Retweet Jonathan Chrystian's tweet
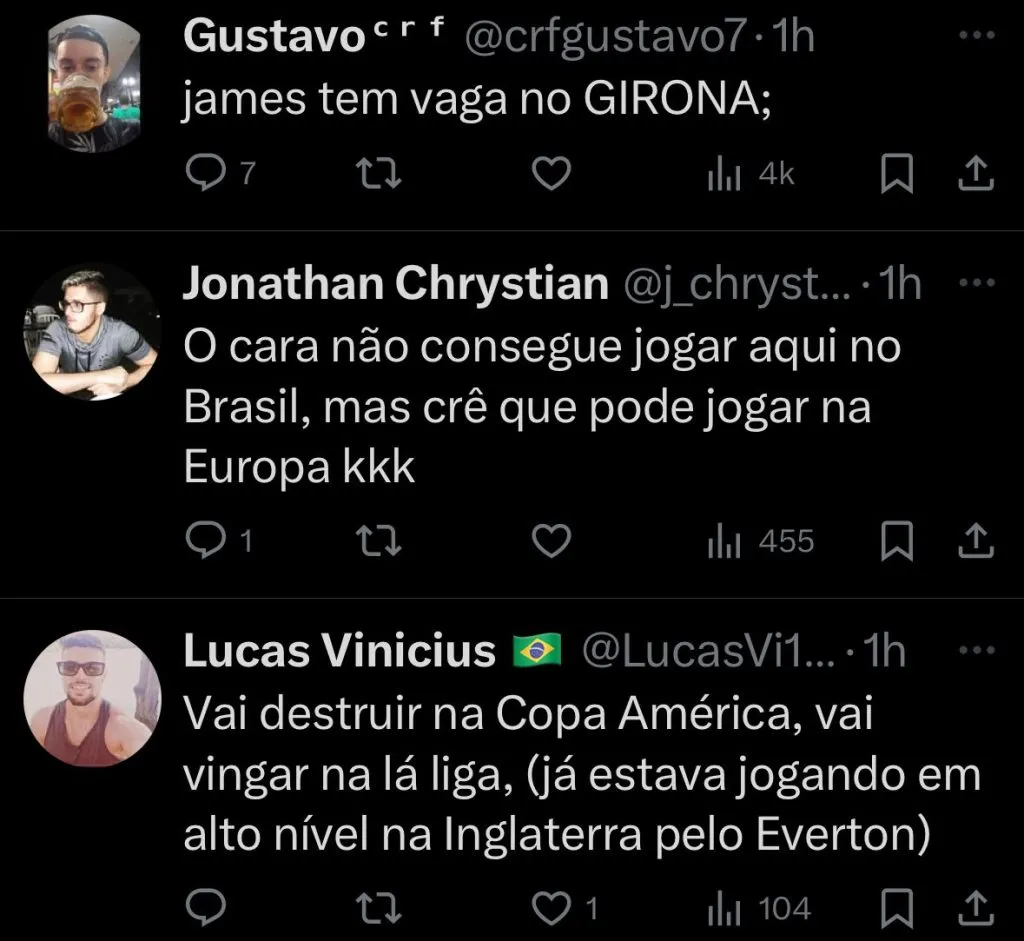The height and width of the screenshot is (941, 1024). [x=380, y=541]
